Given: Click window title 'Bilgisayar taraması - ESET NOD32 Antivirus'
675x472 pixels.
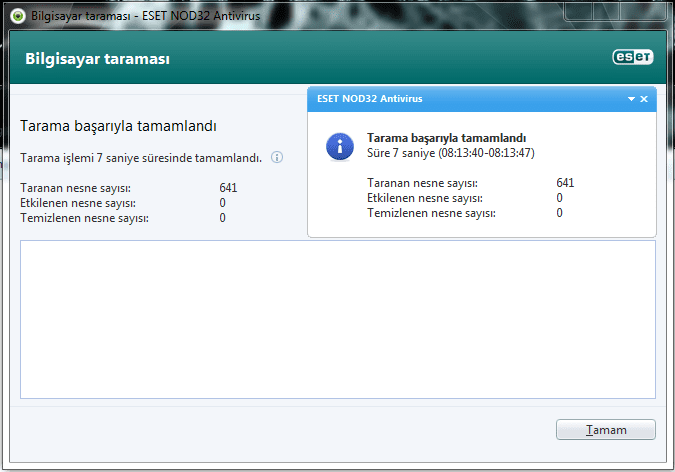Looking at the screenshot, I should [x=146, y=16].
